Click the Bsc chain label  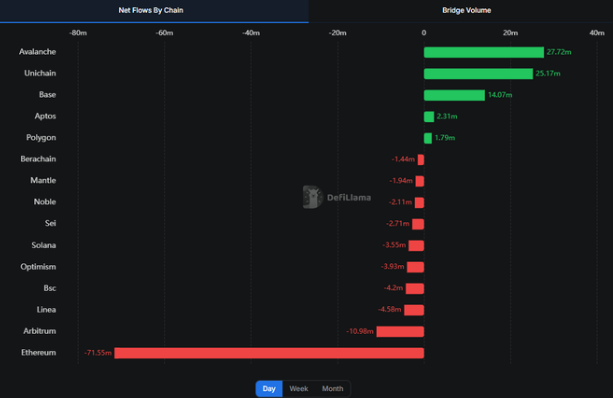coord(50,289)
